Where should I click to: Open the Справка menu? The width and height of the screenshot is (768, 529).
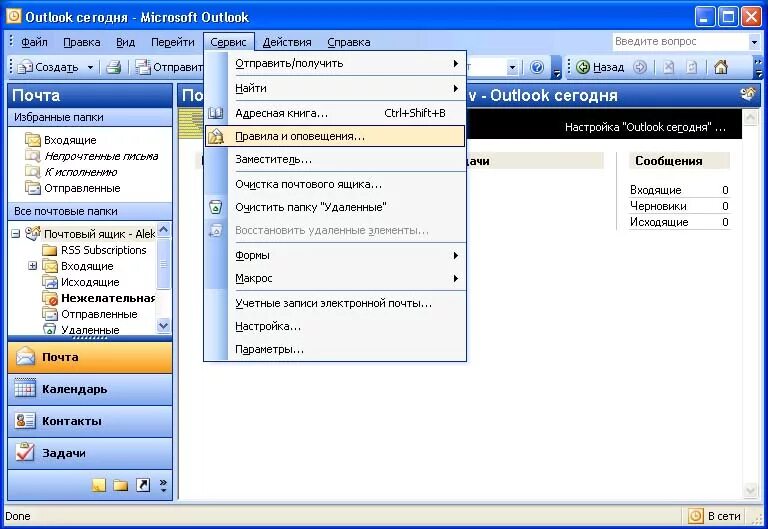pos(349,42)
